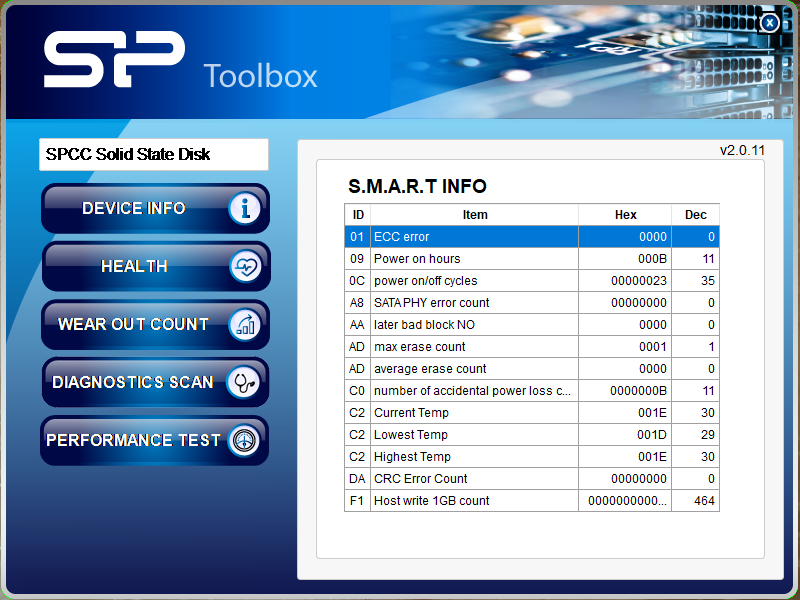Select the later bad block NO row
800x600 pixels.
pos(532,324)
